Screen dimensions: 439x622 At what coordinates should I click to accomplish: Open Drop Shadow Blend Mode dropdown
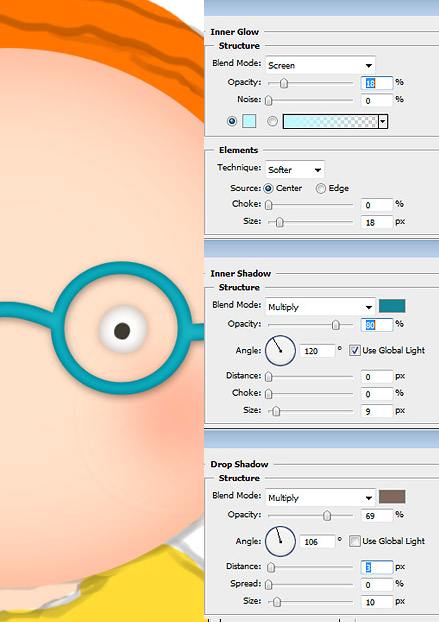(x=320, y=497)
